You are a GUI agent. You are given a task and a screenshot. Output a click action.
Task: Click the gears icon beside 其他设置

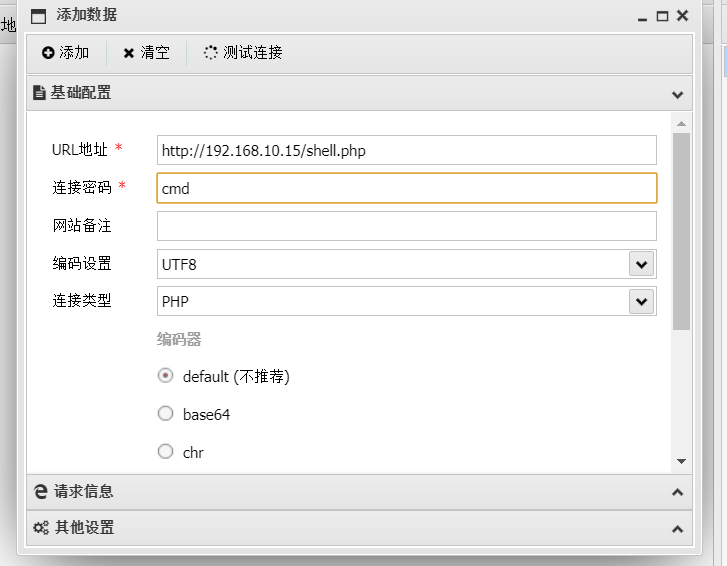pyautogui.click(x=41, y=528)
